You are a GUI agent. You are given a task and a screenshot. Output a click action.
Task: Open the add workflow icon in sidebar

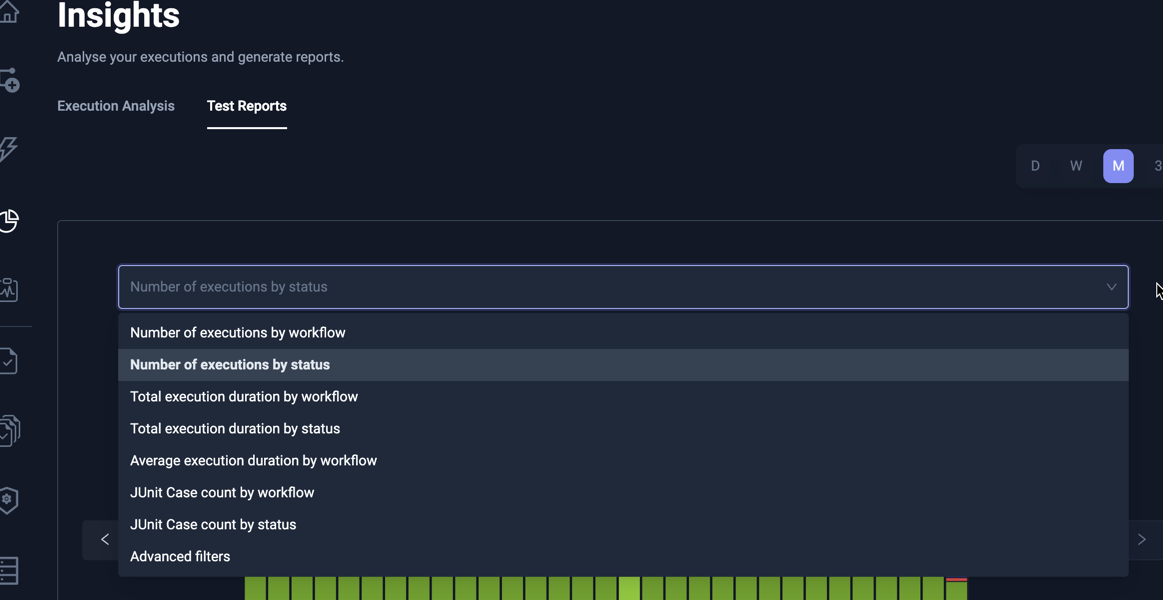pyautogui.click(x=9, y=80)
